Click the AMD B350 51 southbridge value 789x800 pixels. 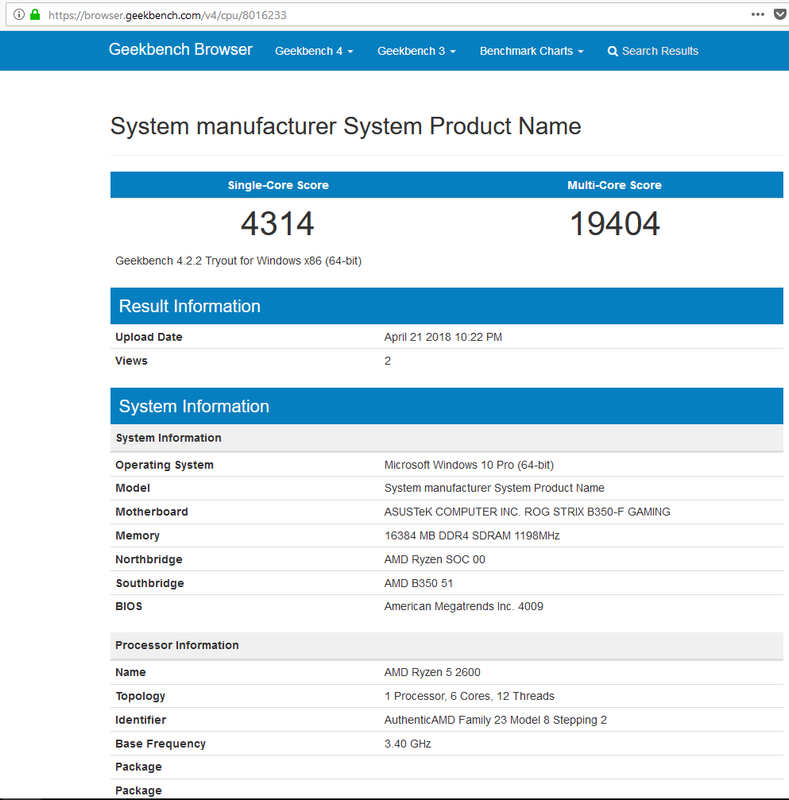[x=418, y=583]
